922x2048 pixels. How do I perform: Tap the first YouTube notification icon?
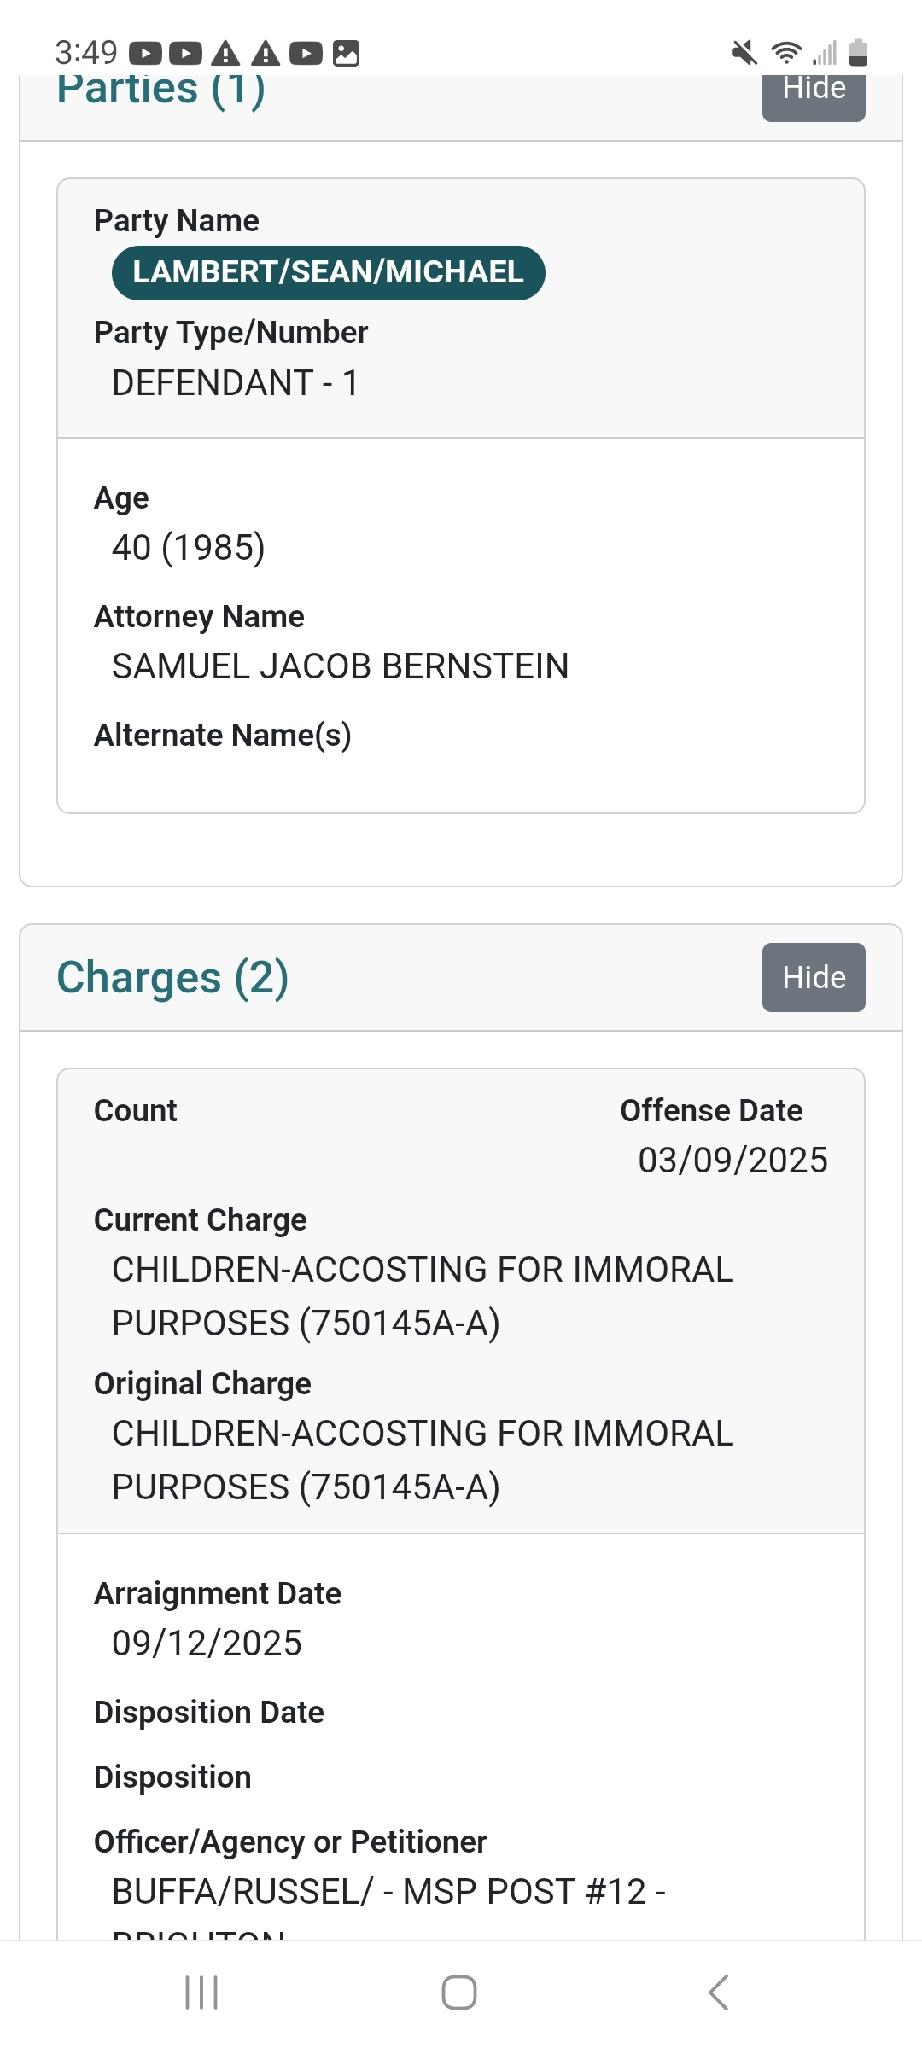tap(146, 53)
